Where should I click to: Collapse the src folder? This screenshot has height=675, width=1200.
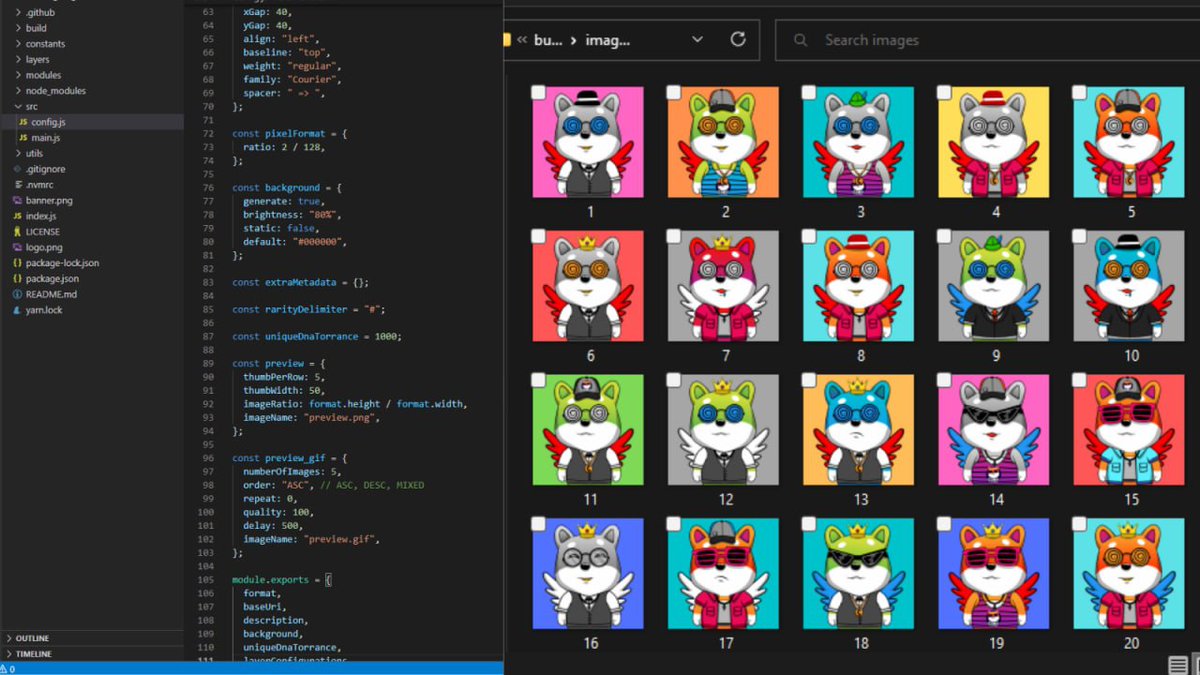click(x=18, y=106)
